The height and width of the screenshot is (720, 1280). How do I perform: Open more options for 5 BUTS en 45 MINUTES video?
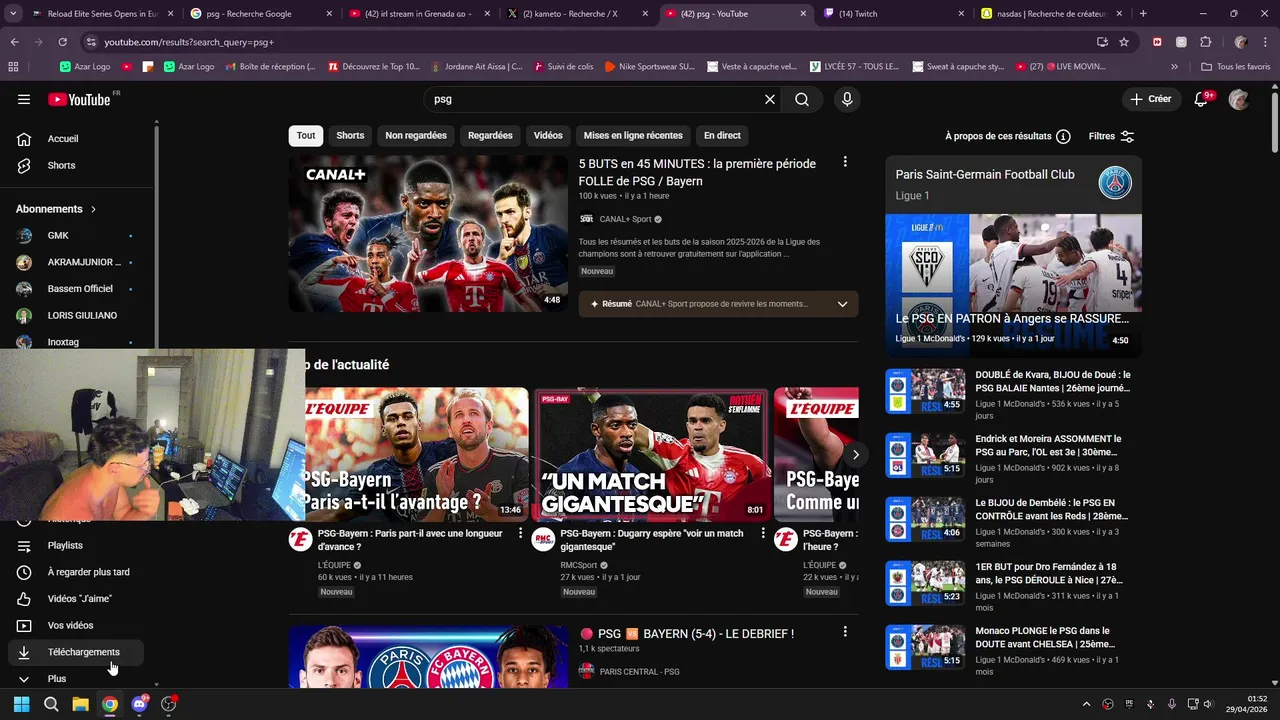click(x=845, y=162)
